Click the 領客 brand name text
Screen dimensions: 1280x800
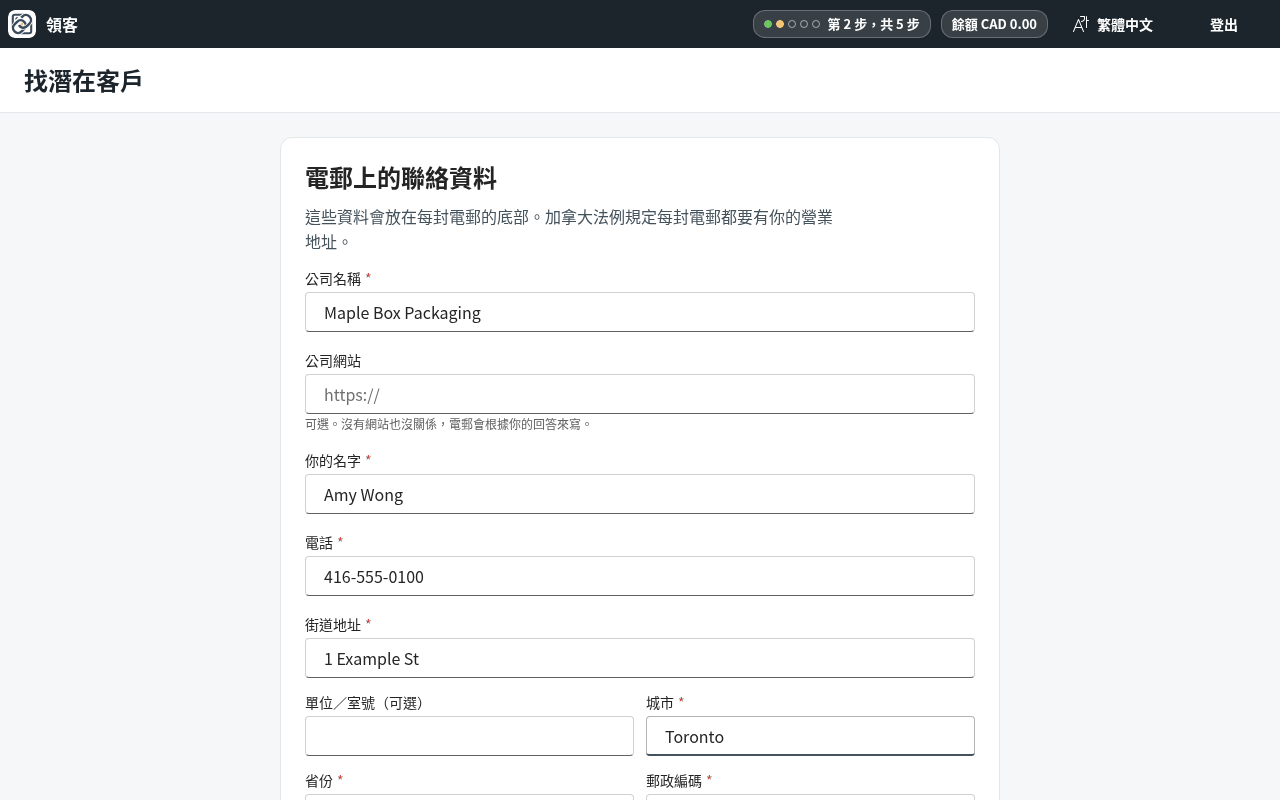(x=62, y=25)
